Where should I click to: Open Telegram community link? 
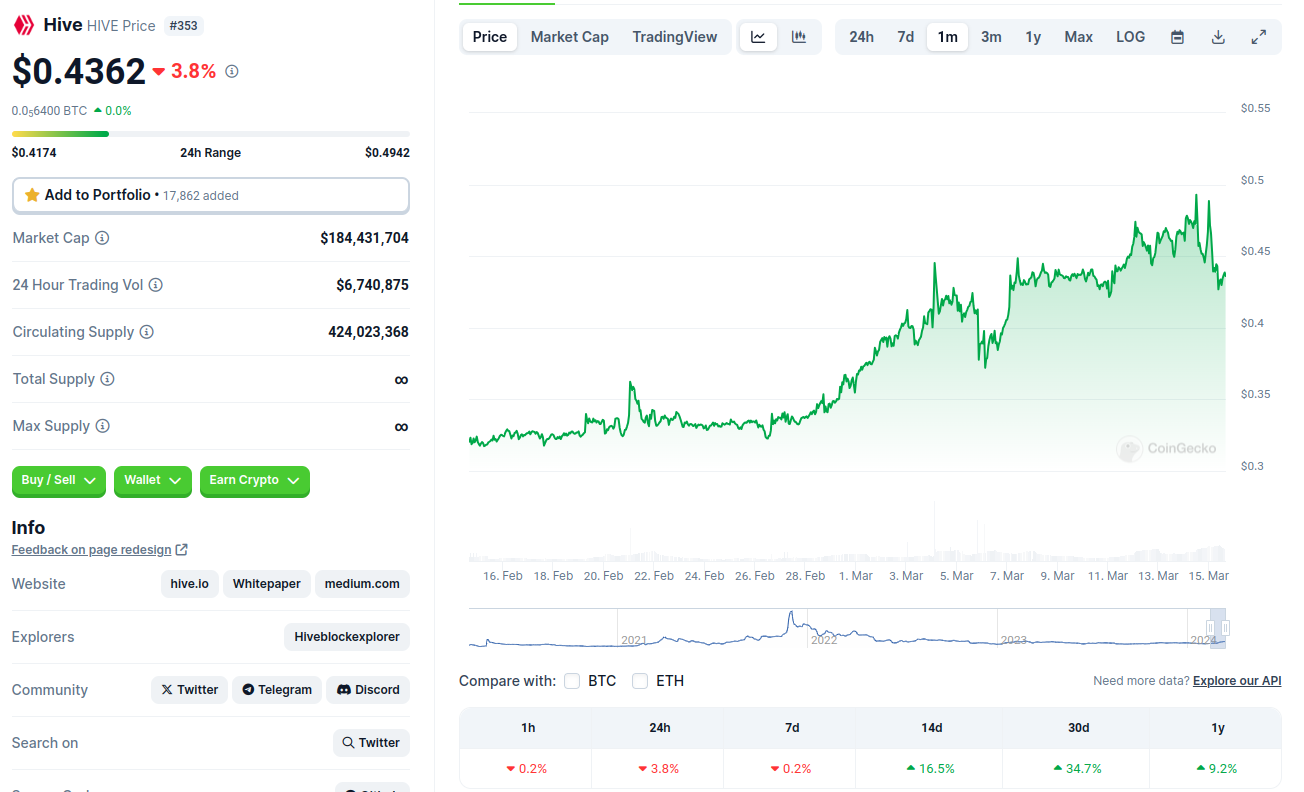click(277, 690)
